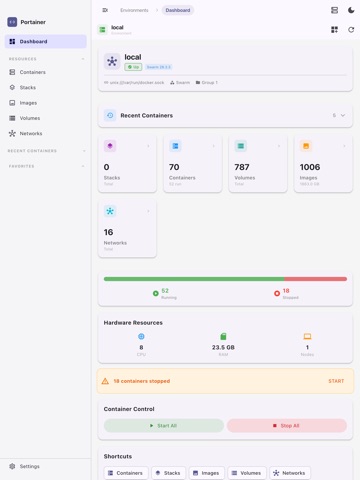This screenshot has height=480, width=360.
Task: Open the Images card arrow
Action: click(x=344, y=146)
